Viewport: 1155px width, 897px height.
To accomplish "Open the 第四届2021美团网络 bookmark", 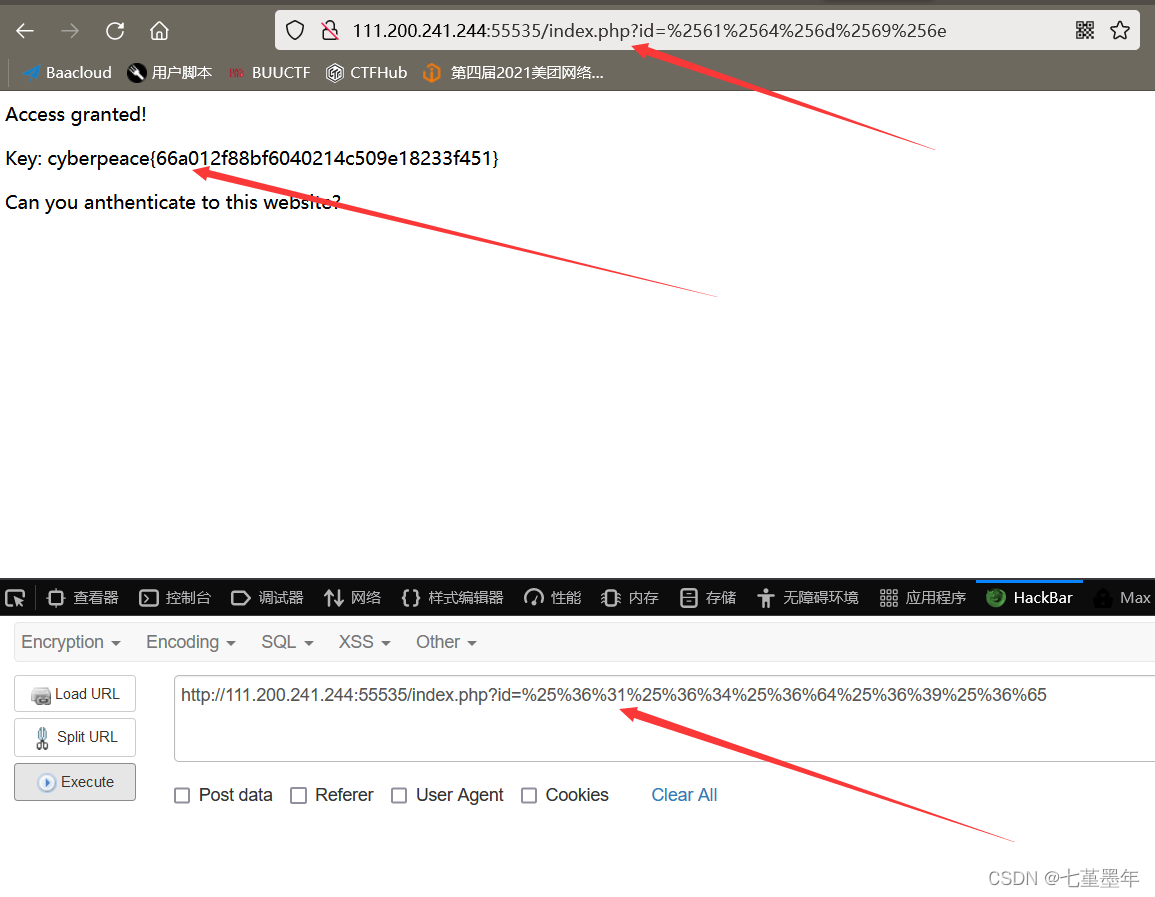I will (x=513, y=72).
